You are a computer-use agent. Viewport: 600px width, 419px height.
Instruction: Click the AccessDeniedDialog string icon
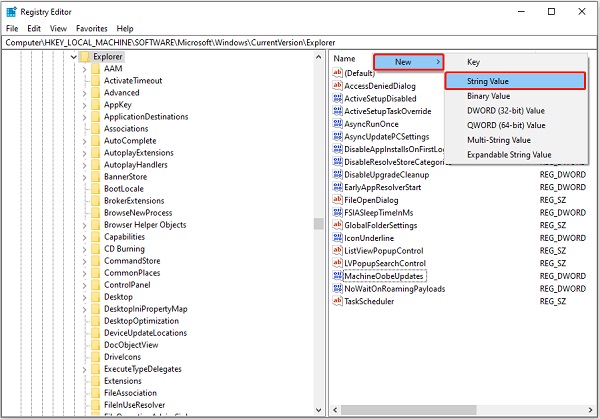(x=338, y=85)
